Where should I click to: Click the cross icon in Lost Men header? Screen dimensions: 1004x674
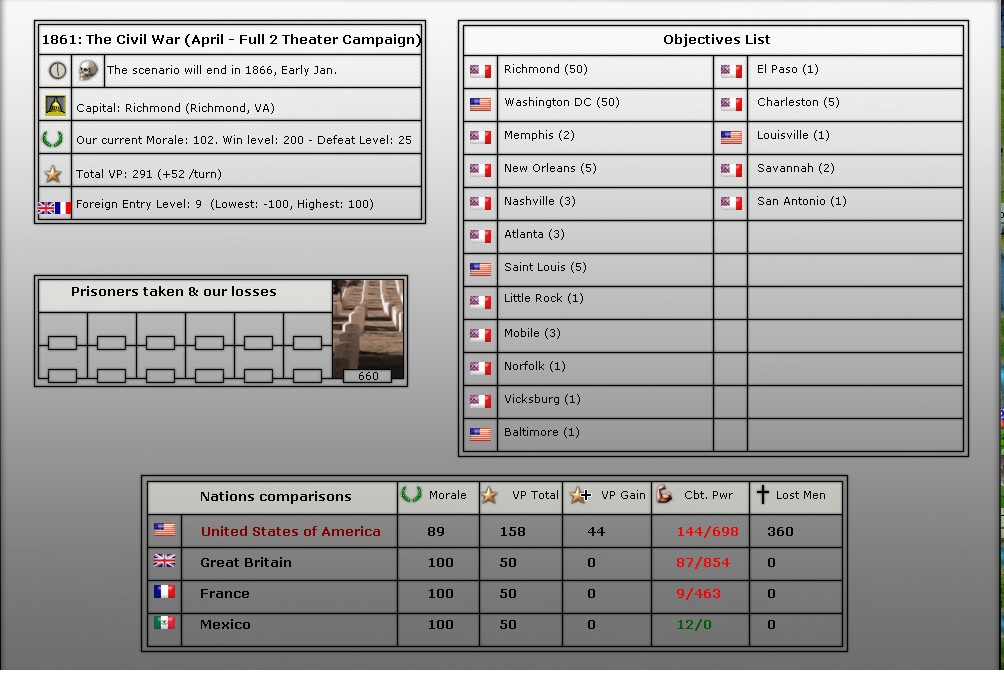pyautogui.click(x=762, y=495)
